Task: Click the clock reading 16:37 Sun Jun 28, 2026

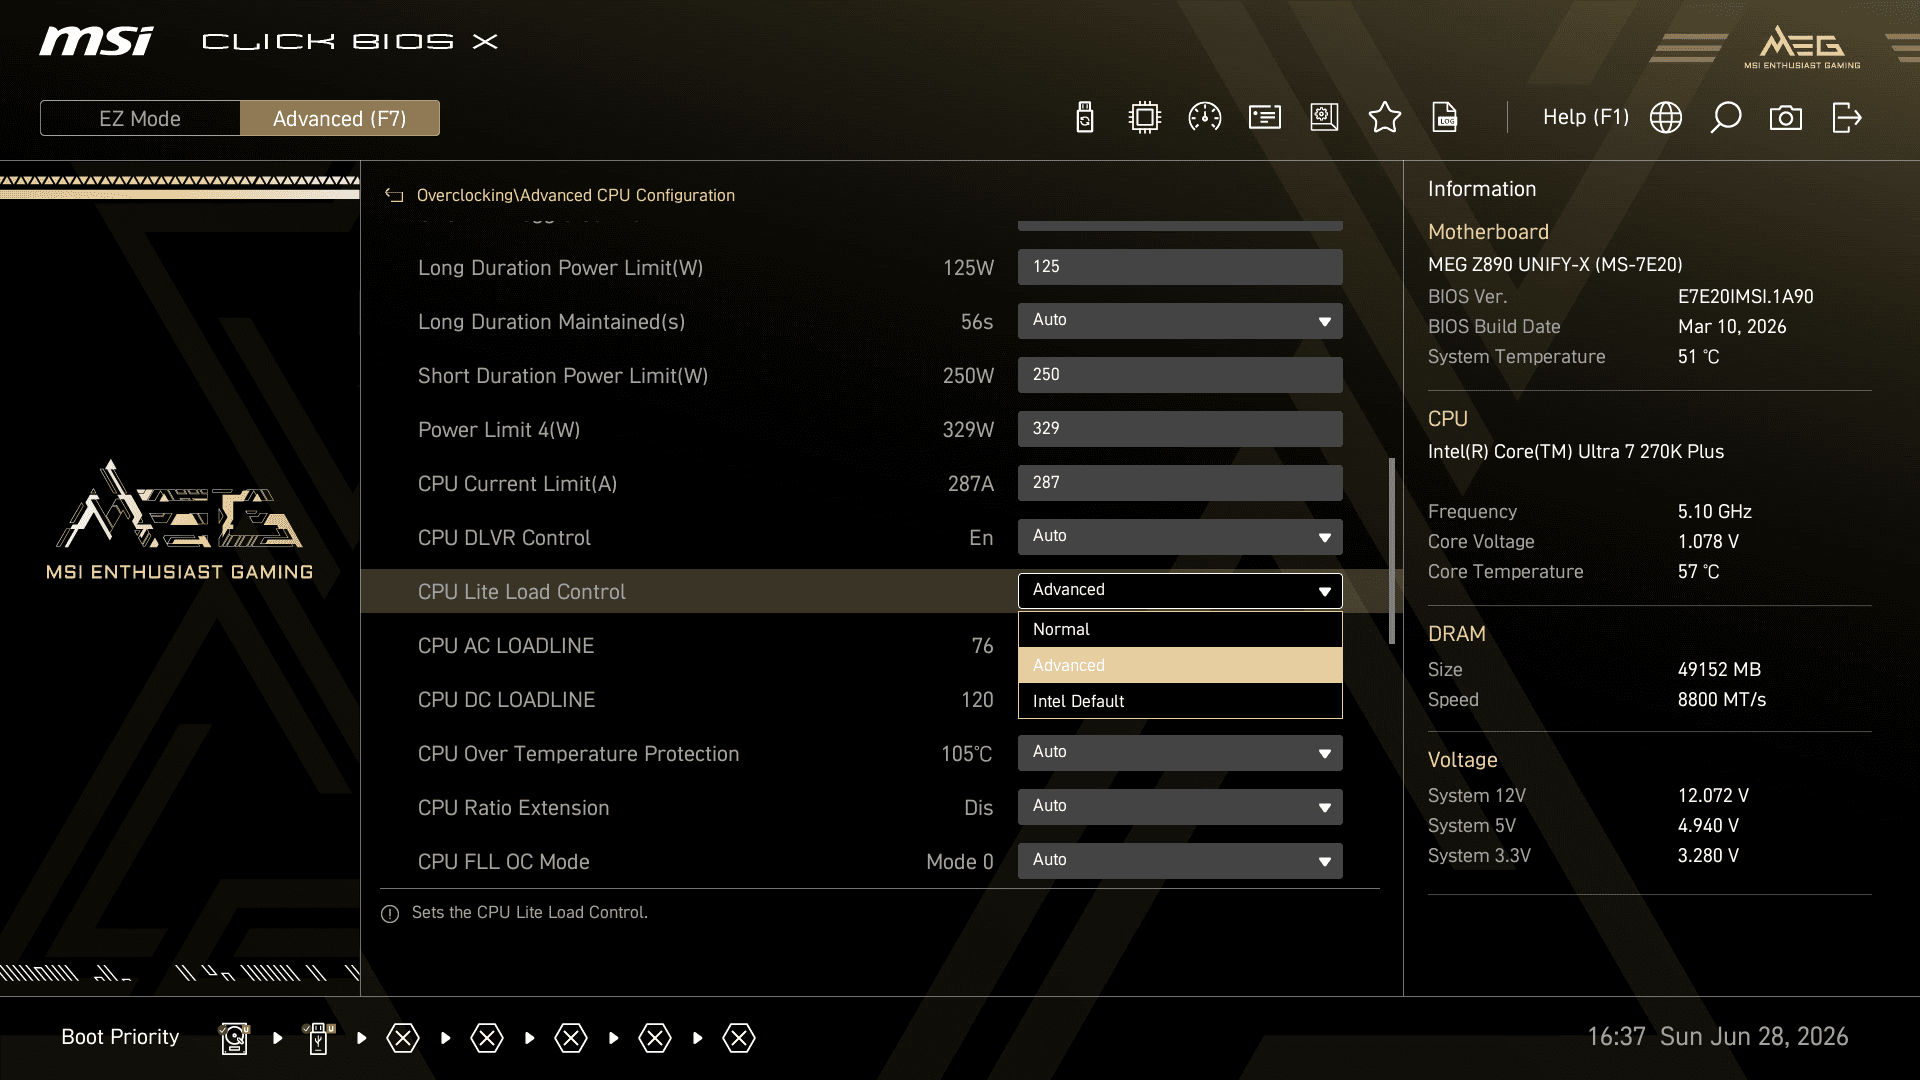Action: coord(1718,1037)
